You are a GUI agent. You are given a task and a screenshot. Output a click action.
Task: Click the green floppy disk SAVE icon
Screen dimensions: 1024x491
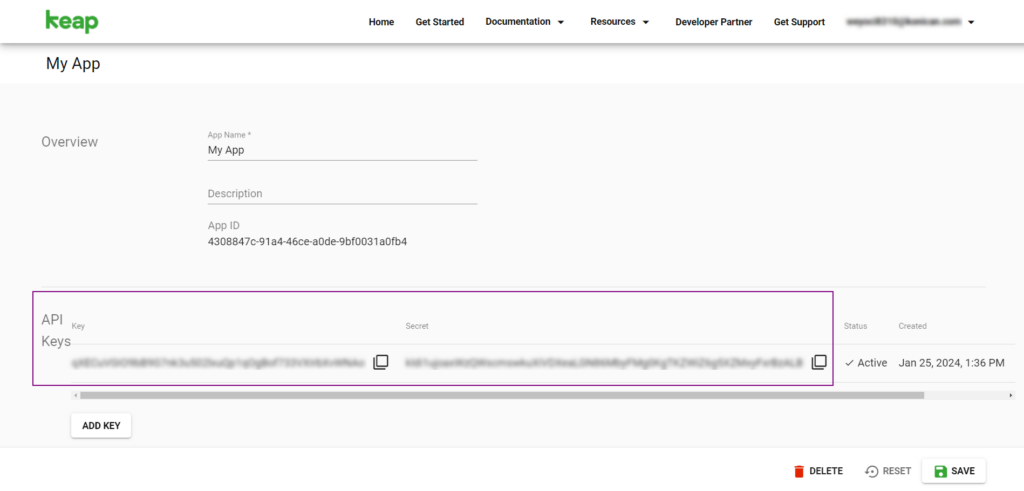[x=940, y=471]
